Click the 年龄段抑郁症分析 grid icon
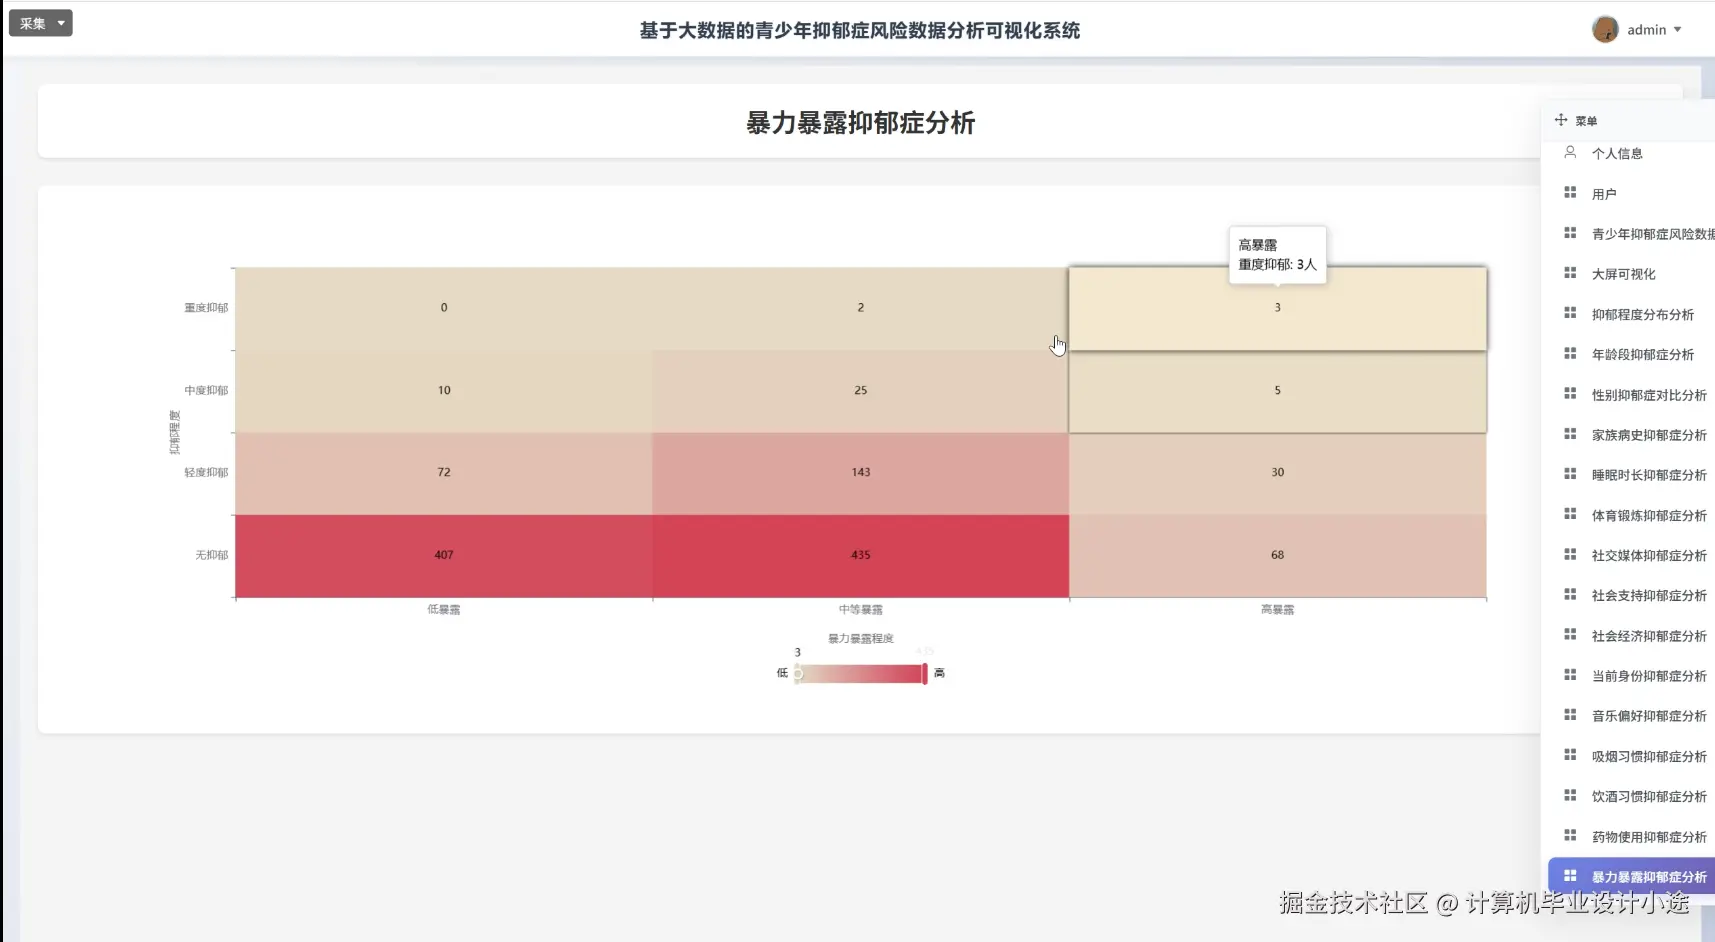Viewport: 1715px width, 942px height. (1572, 353)
